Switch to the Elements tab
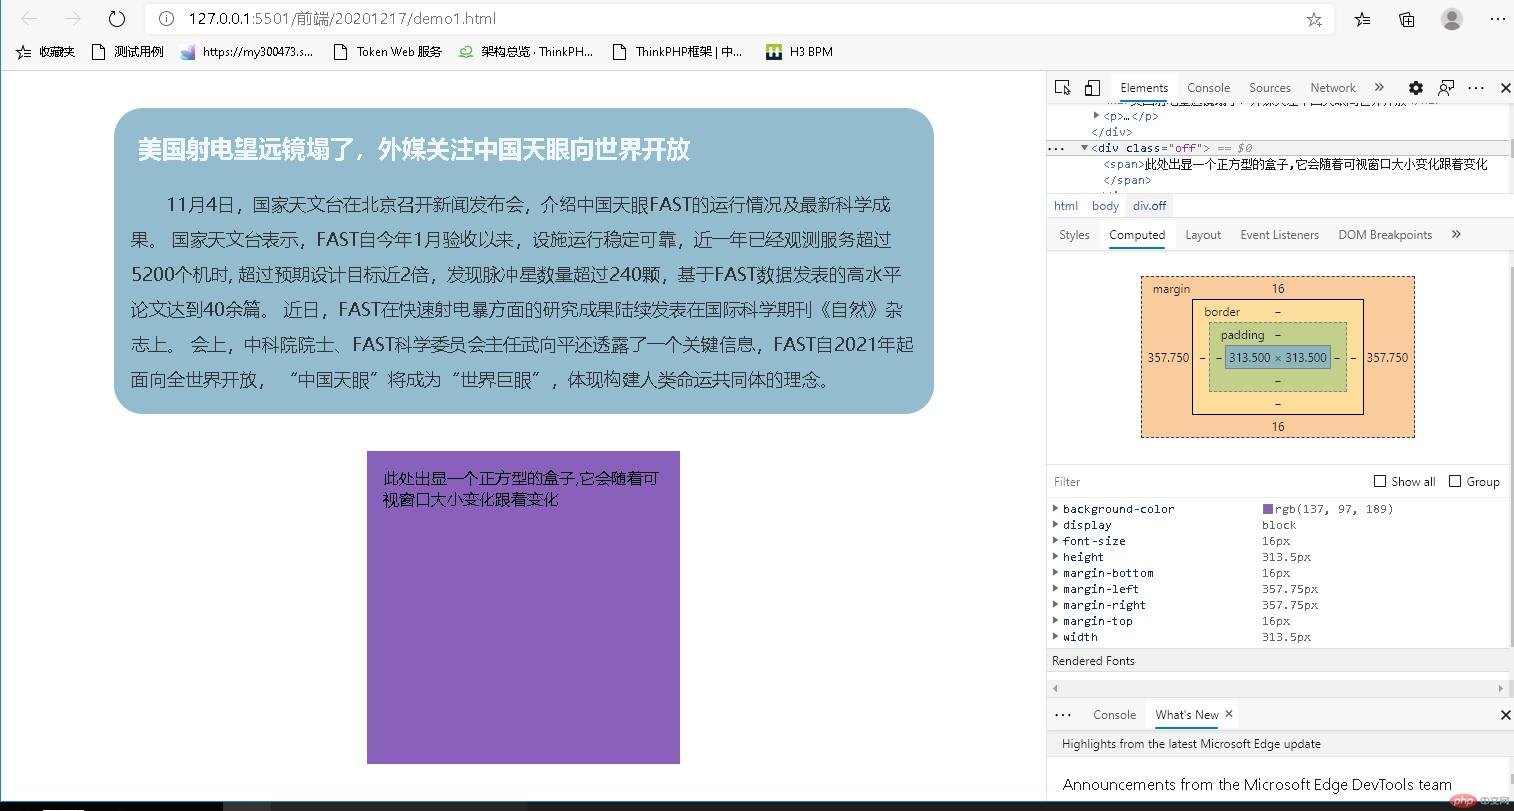The image size is (1514, 811). 1144,88
